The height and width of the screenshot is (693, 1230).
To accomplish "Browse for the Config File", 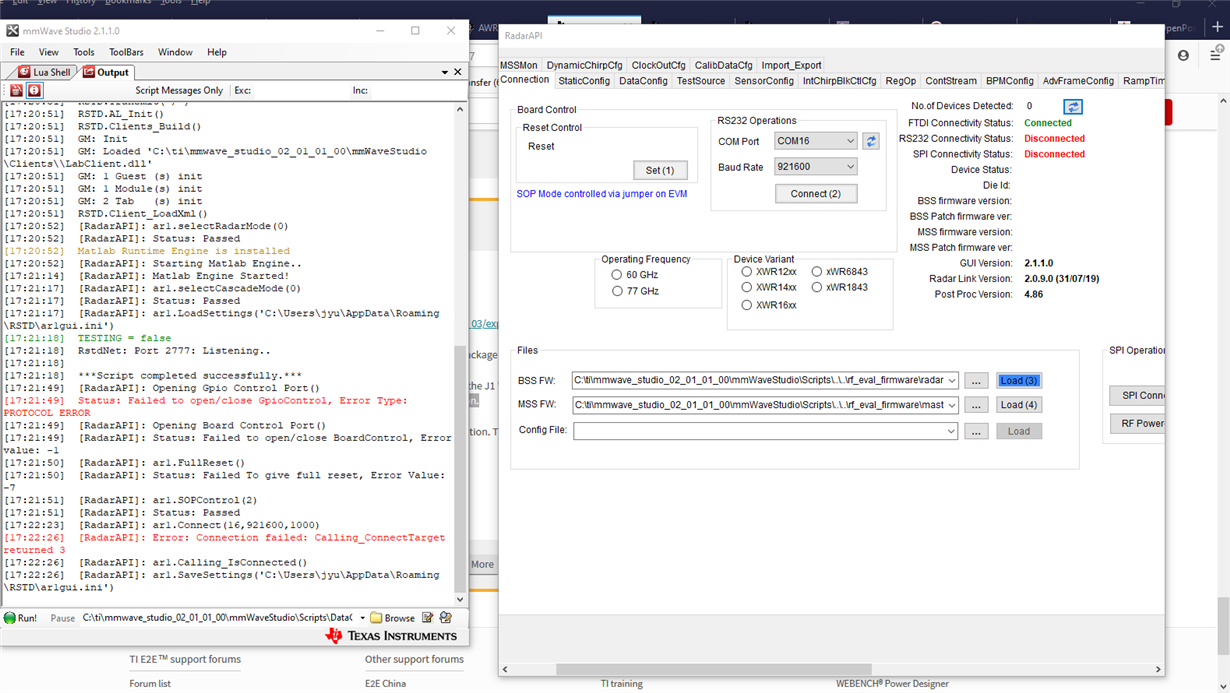I will click(977, 431).
